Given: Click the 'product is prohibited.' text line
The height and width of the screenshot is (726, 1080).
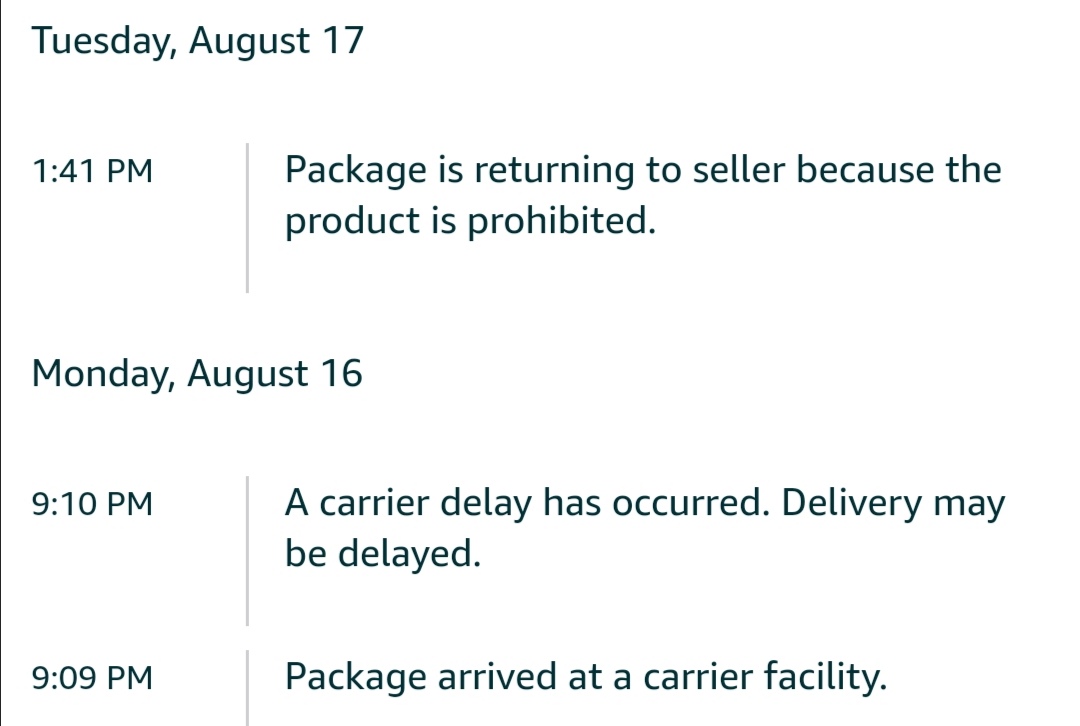Looking at the screenshot, I should (470, 221).
